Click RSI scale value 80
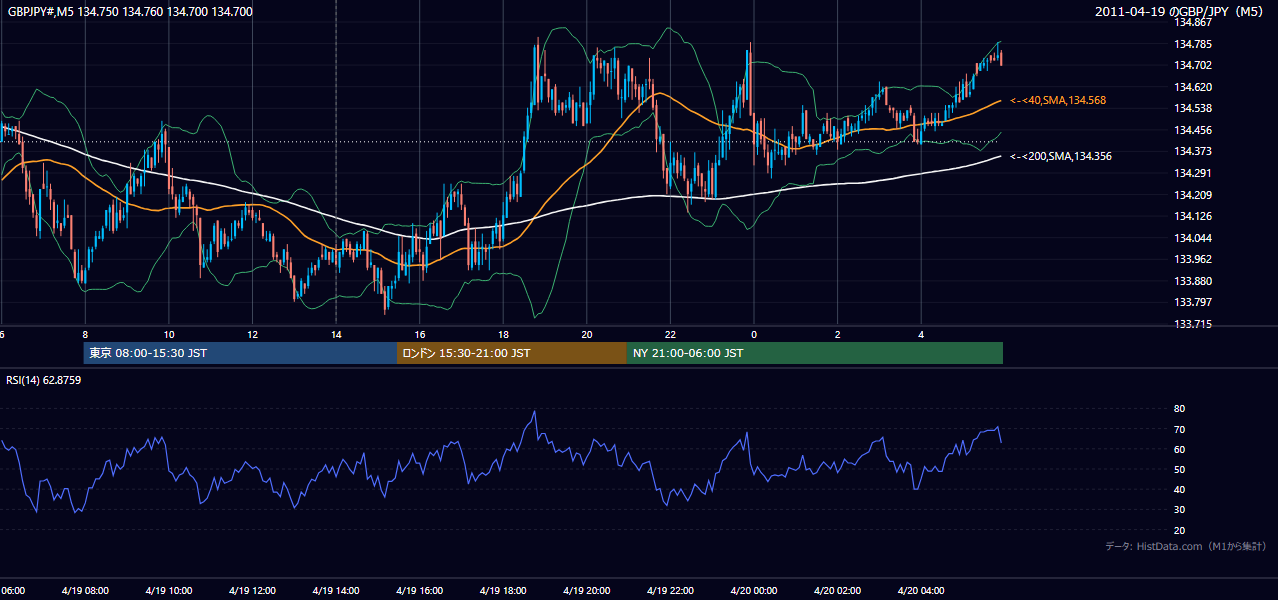The width and height of the screenshot is (1278, 600). coord(1179,409)
